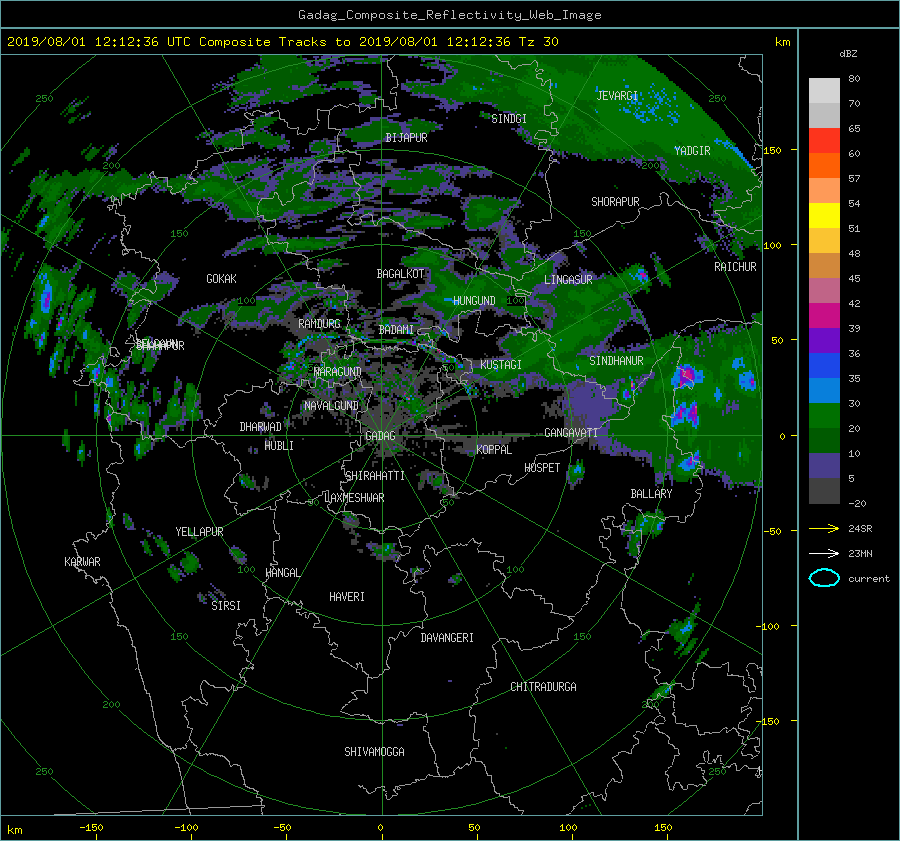Click the GANGAVATI city label
Image resolution: width=900 pixels, height=841 pixels.
571,433
